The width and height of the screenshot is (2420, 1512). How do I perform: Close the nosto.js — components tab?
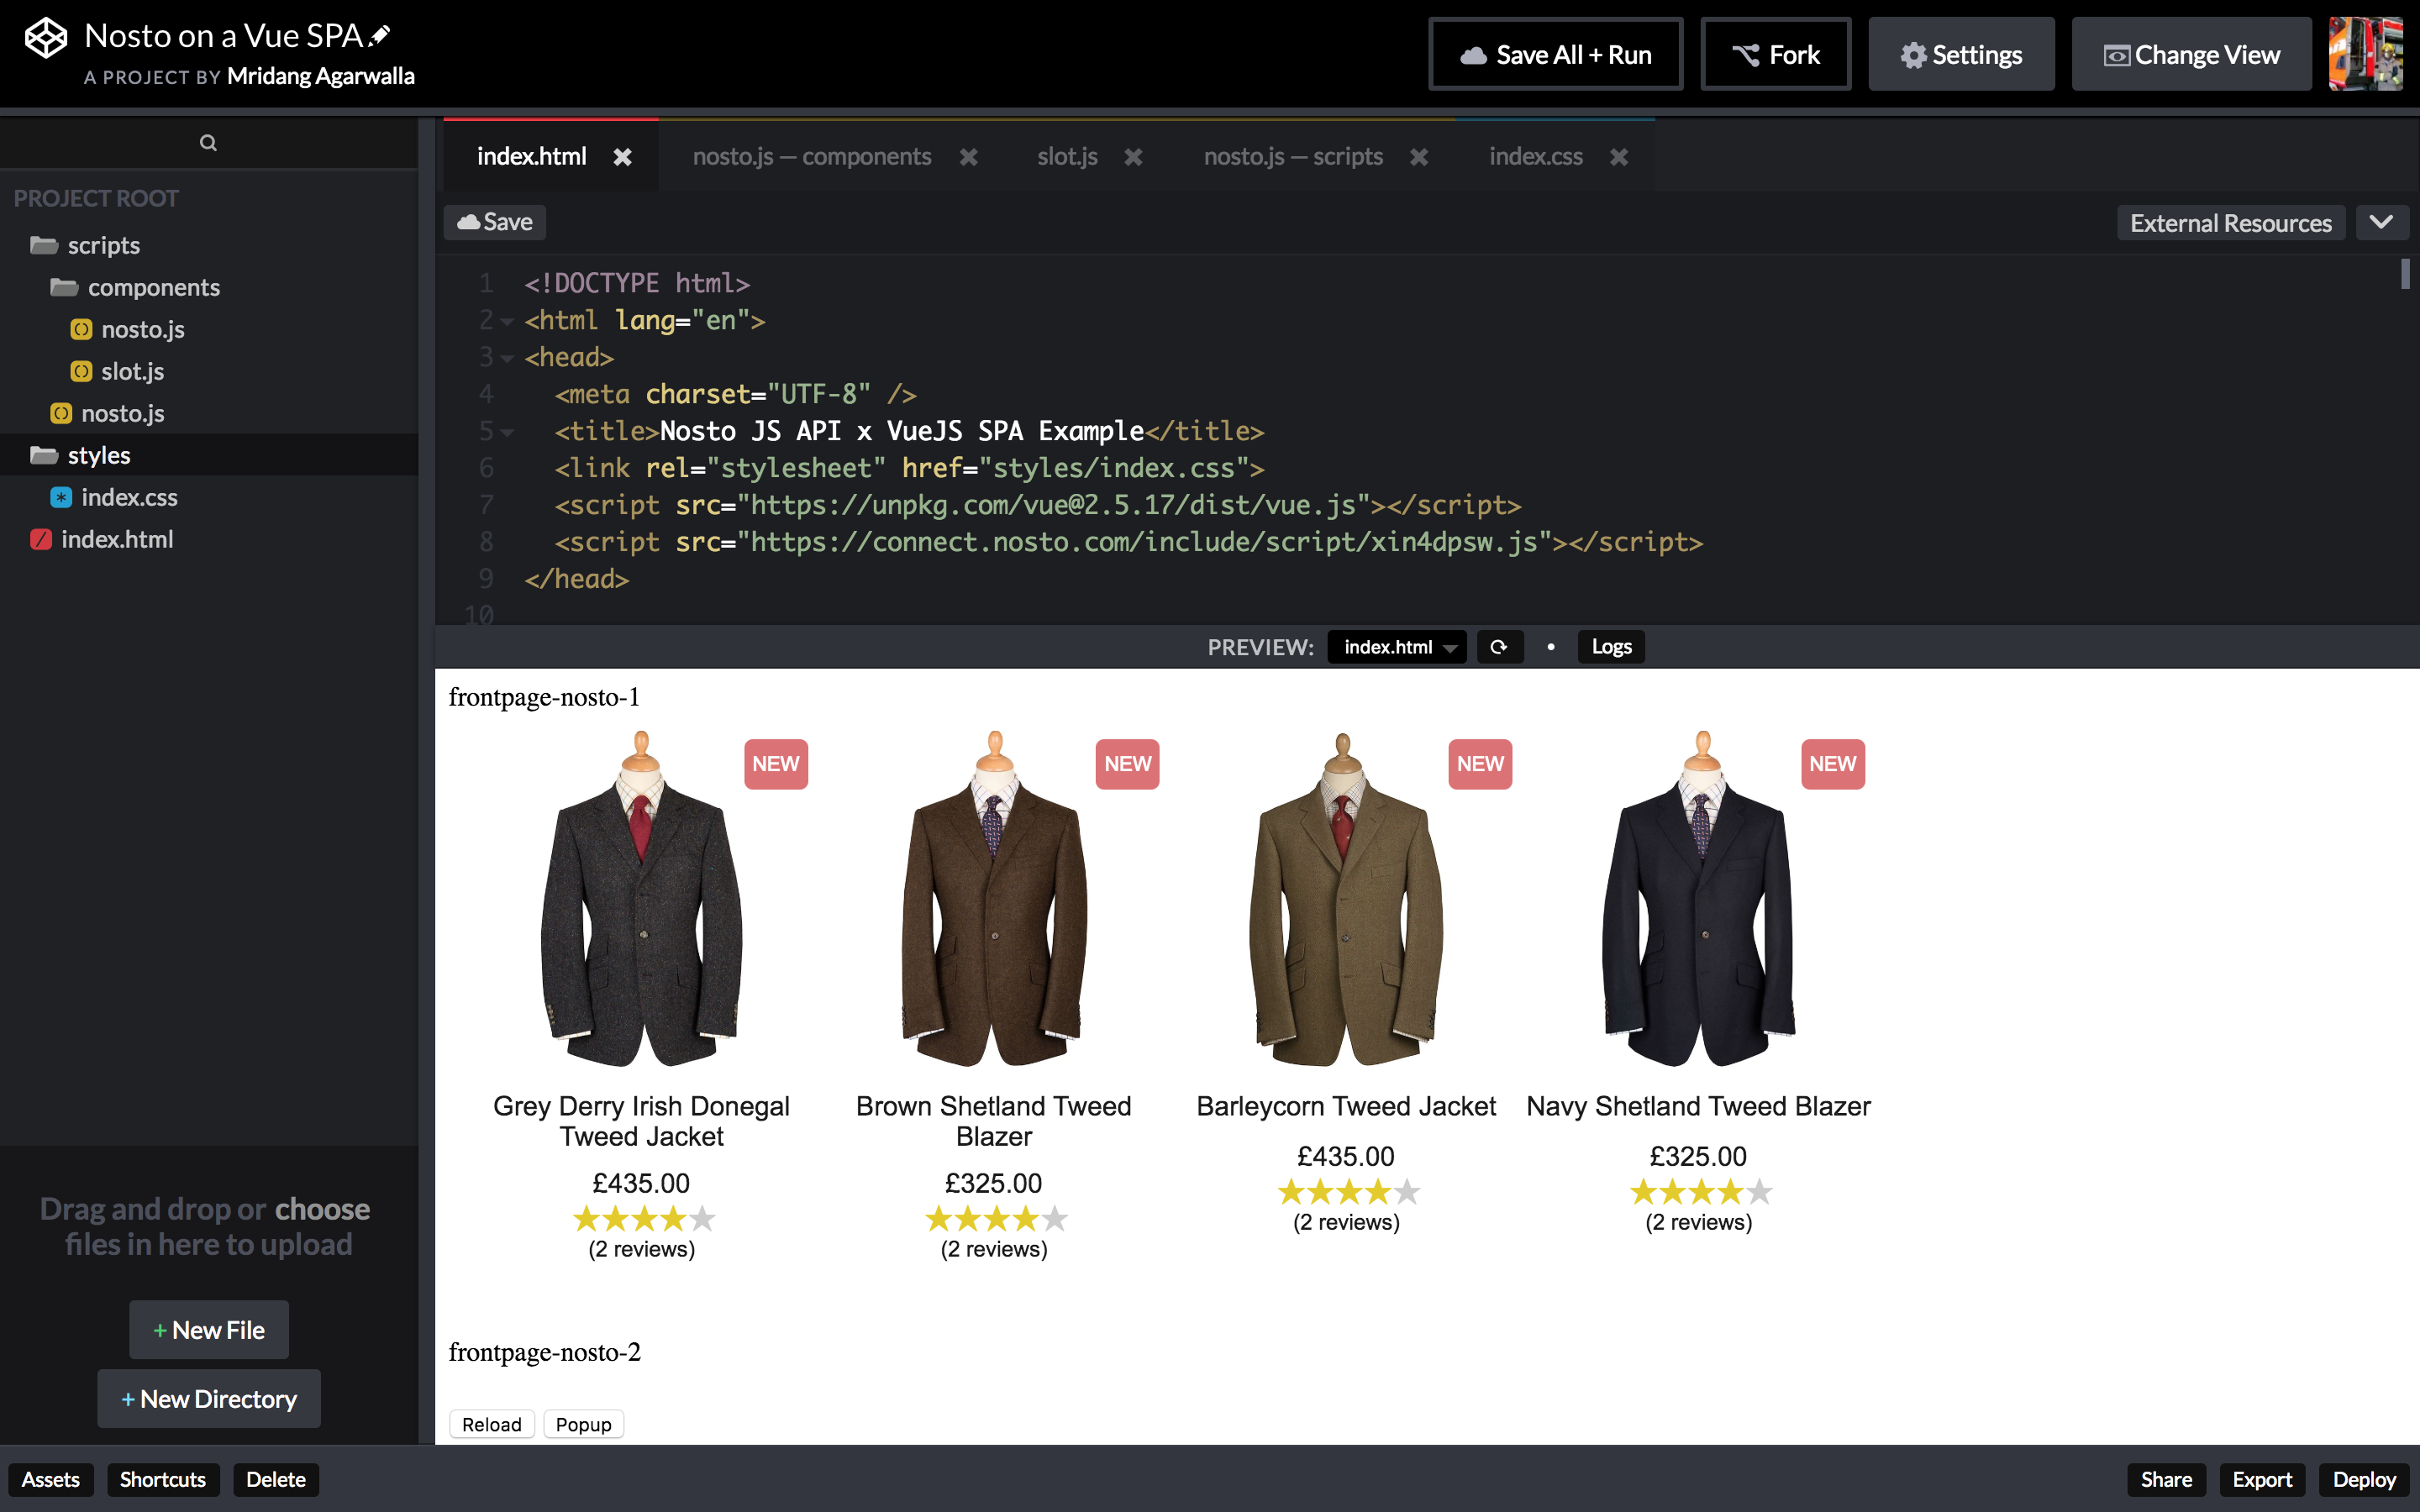(x=969, y=157)
